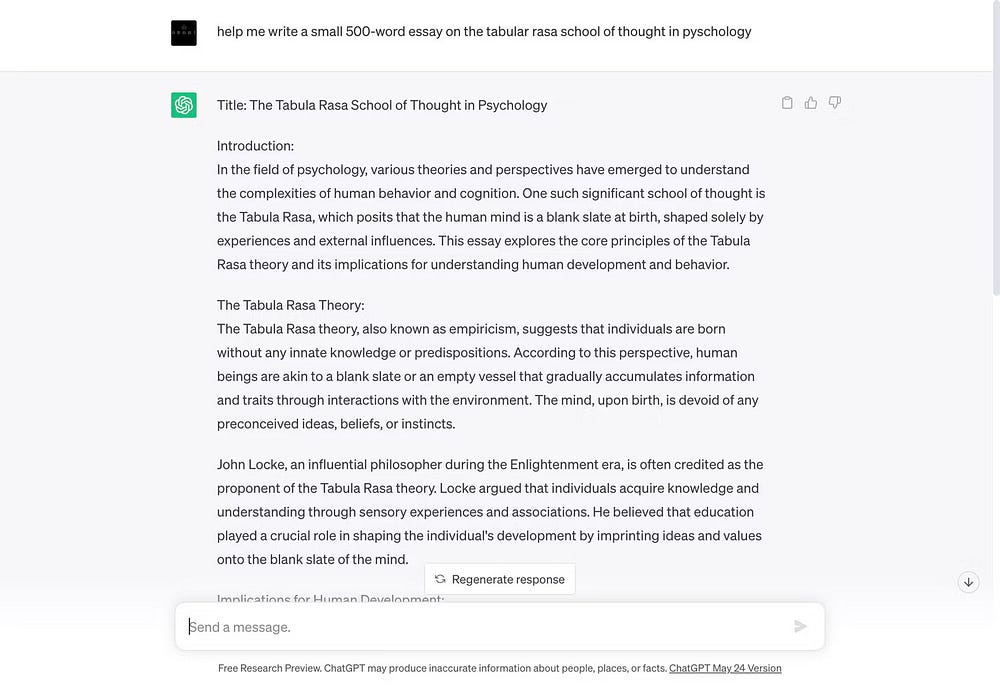
Task: Click the paragraph starting with "John Locke"
Action: click(x=490, y=512)
